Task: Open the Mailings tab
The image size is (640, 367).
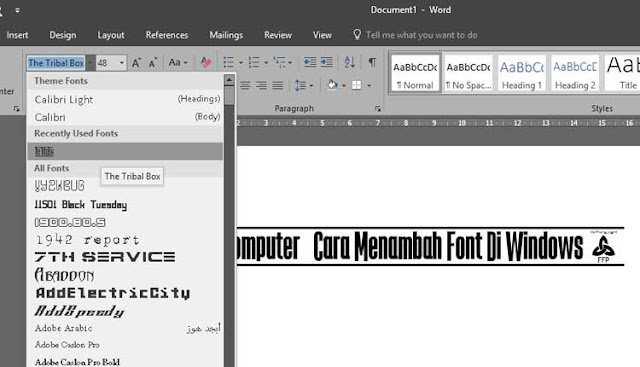Action: click(x=226, y=35)
